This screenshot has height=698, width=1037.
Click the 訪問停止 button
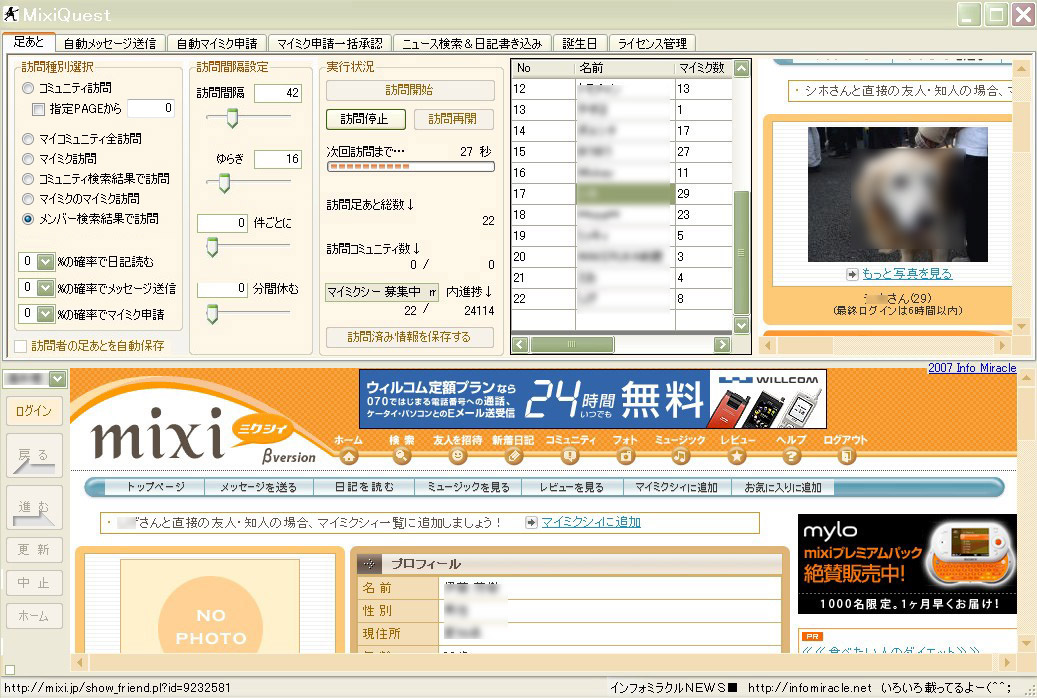point(366,119)
